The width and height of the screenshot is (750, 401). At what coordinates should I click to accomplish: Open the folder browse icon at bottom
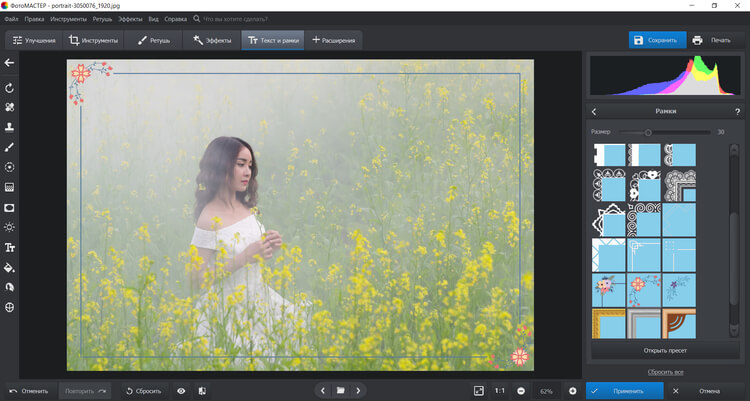(x=340, y=390)
